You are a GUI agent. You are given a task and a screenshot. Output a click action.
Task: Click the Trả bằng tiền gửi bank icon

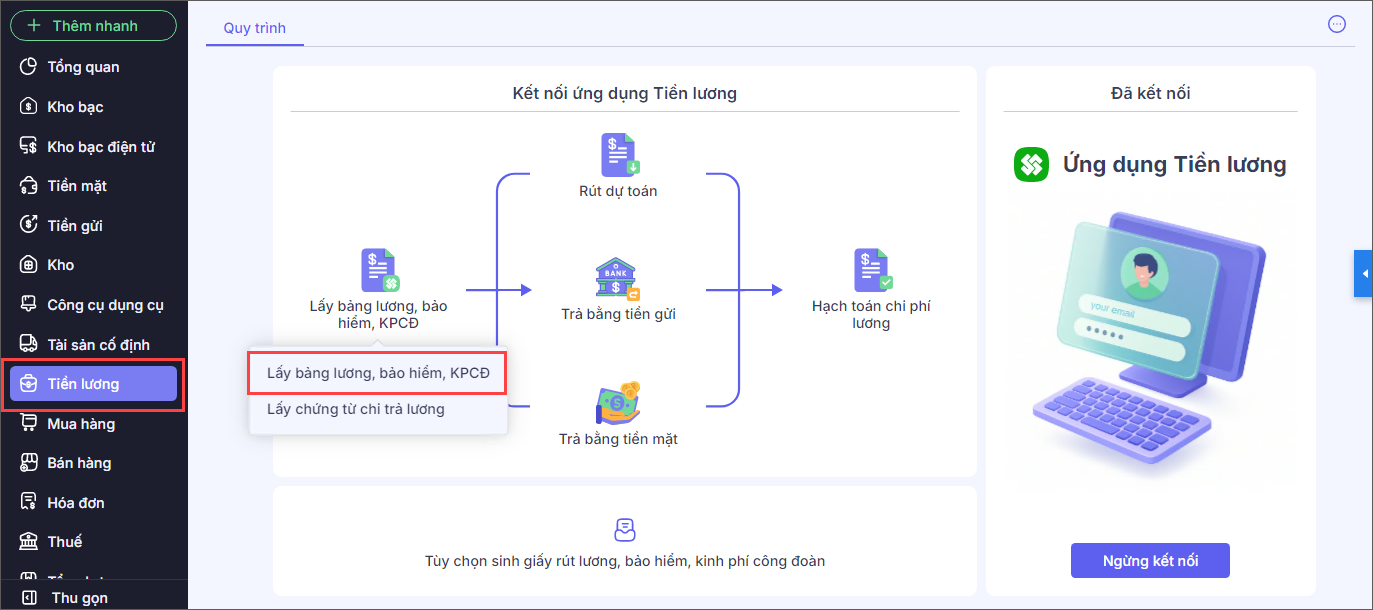pyautogui.click(x=617, y=279)
